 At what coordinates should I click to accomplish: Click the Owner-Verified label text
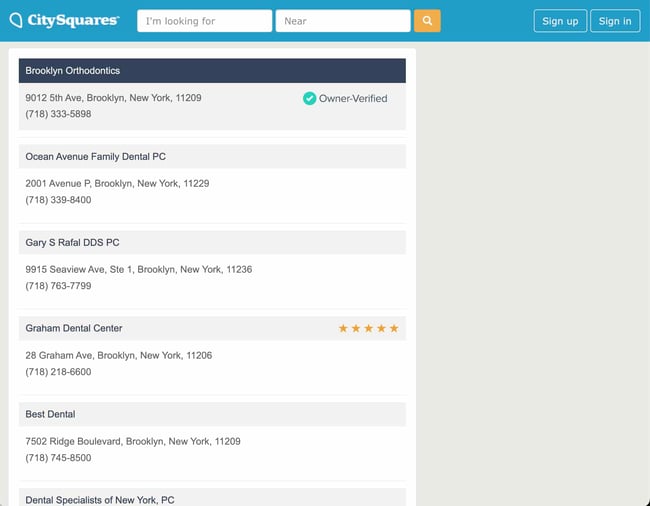coord(352,98)
